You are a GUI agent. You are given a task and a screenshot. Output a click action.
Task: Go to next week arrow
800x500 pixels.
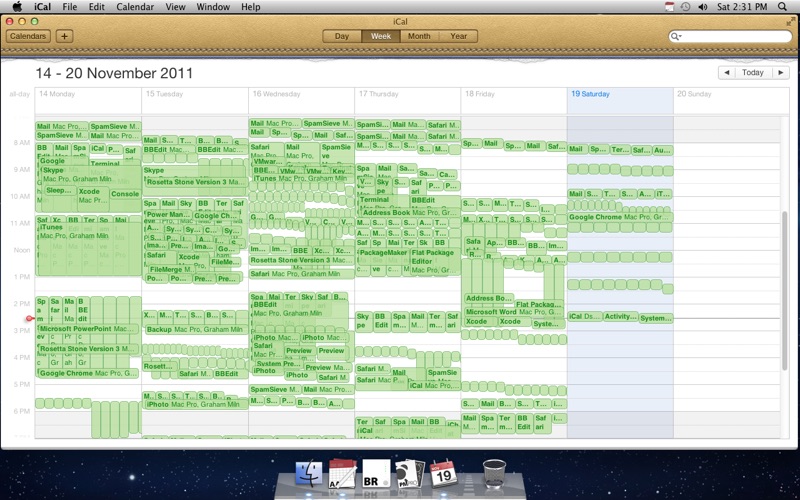click(x=781, y=72)
